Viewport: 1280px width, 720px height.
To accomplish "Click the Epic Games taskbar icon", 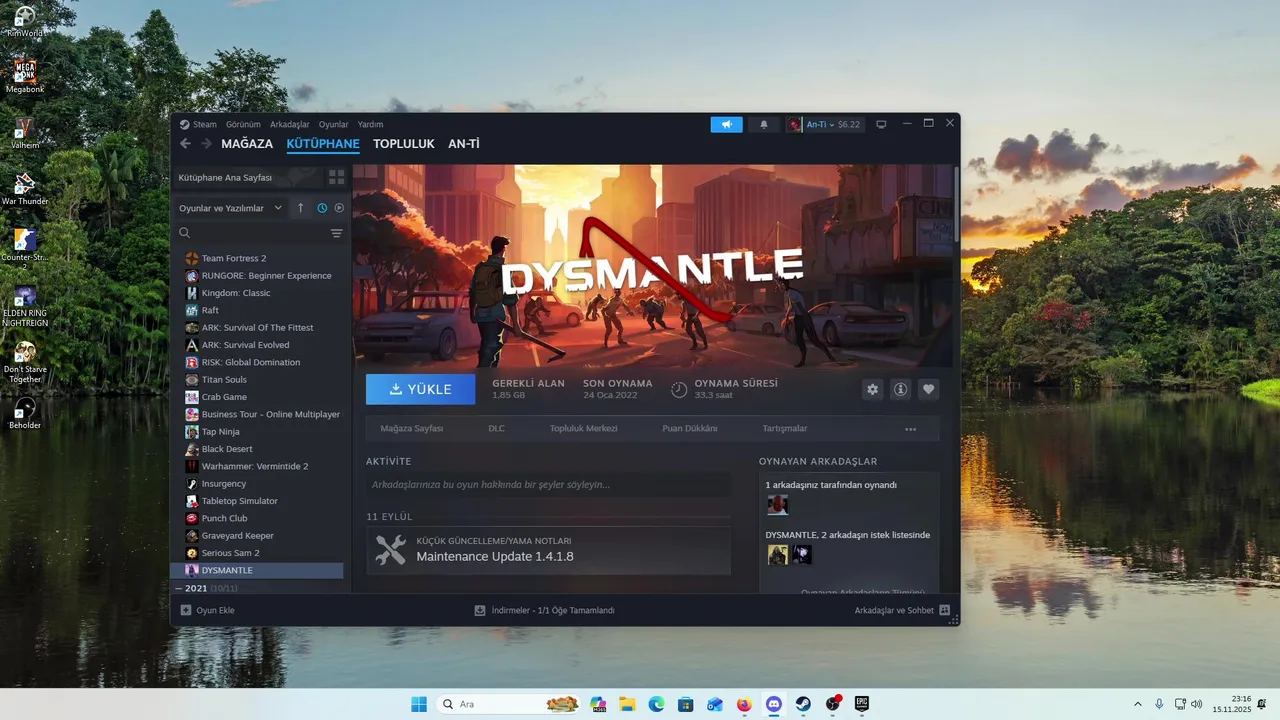I will point(861,704).
